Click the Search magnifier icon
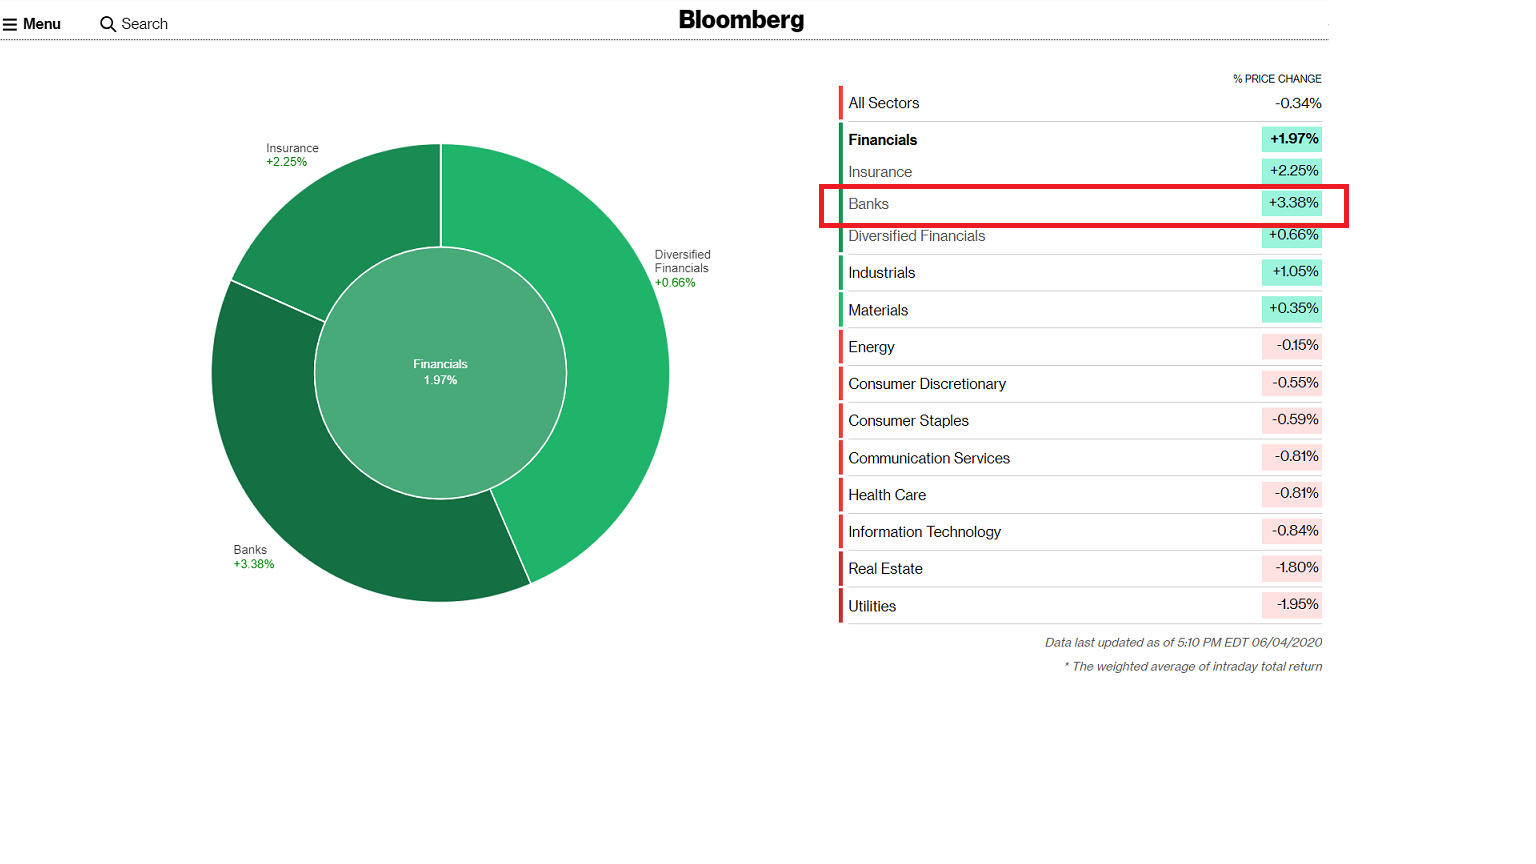 tap(108, 24)
